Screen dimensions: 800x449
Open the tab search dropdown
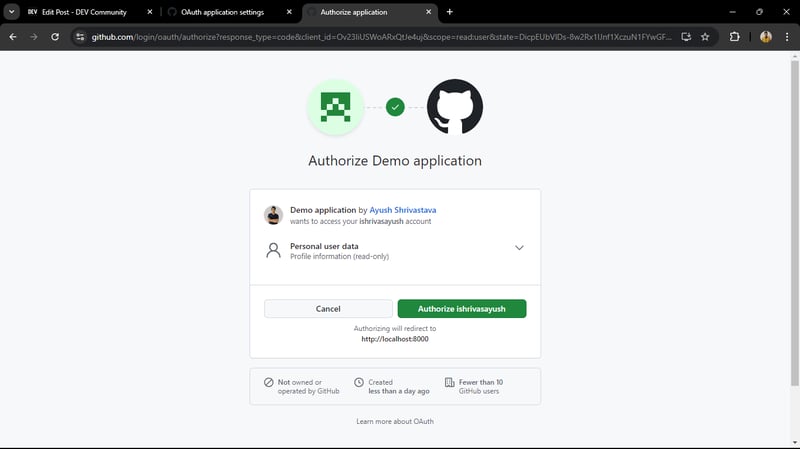click(x=11, y=12)
